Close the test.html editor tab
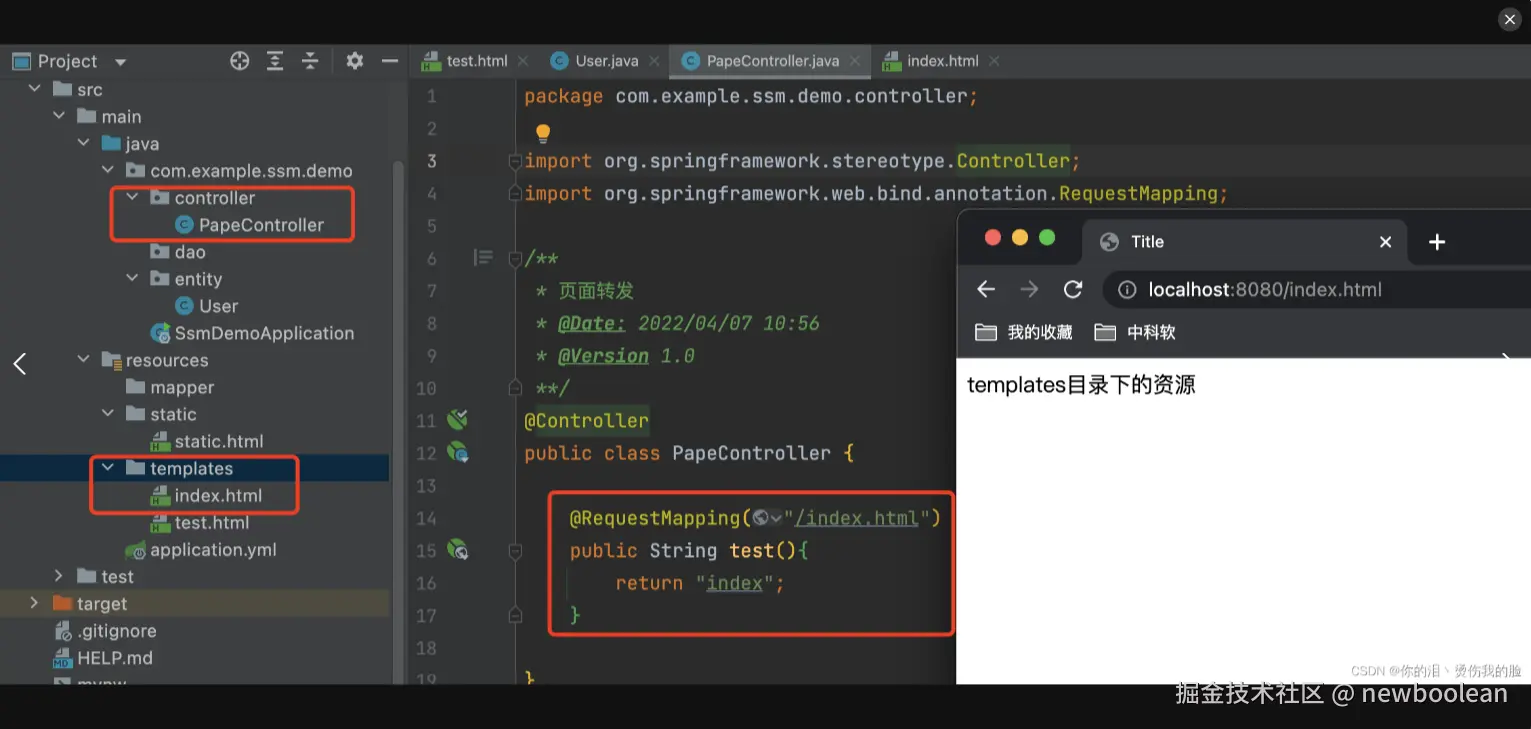 click(x=522, y=61)
